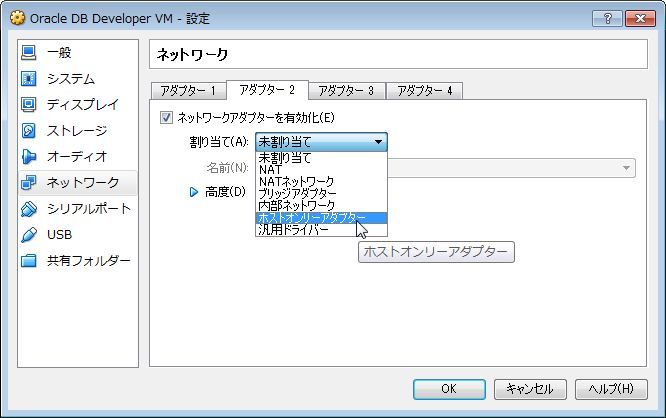The height and width of the screenshot is (418, 666).
Task: Click the VirtualBox gear icon in title bar
Action: [x=17, y=18]
